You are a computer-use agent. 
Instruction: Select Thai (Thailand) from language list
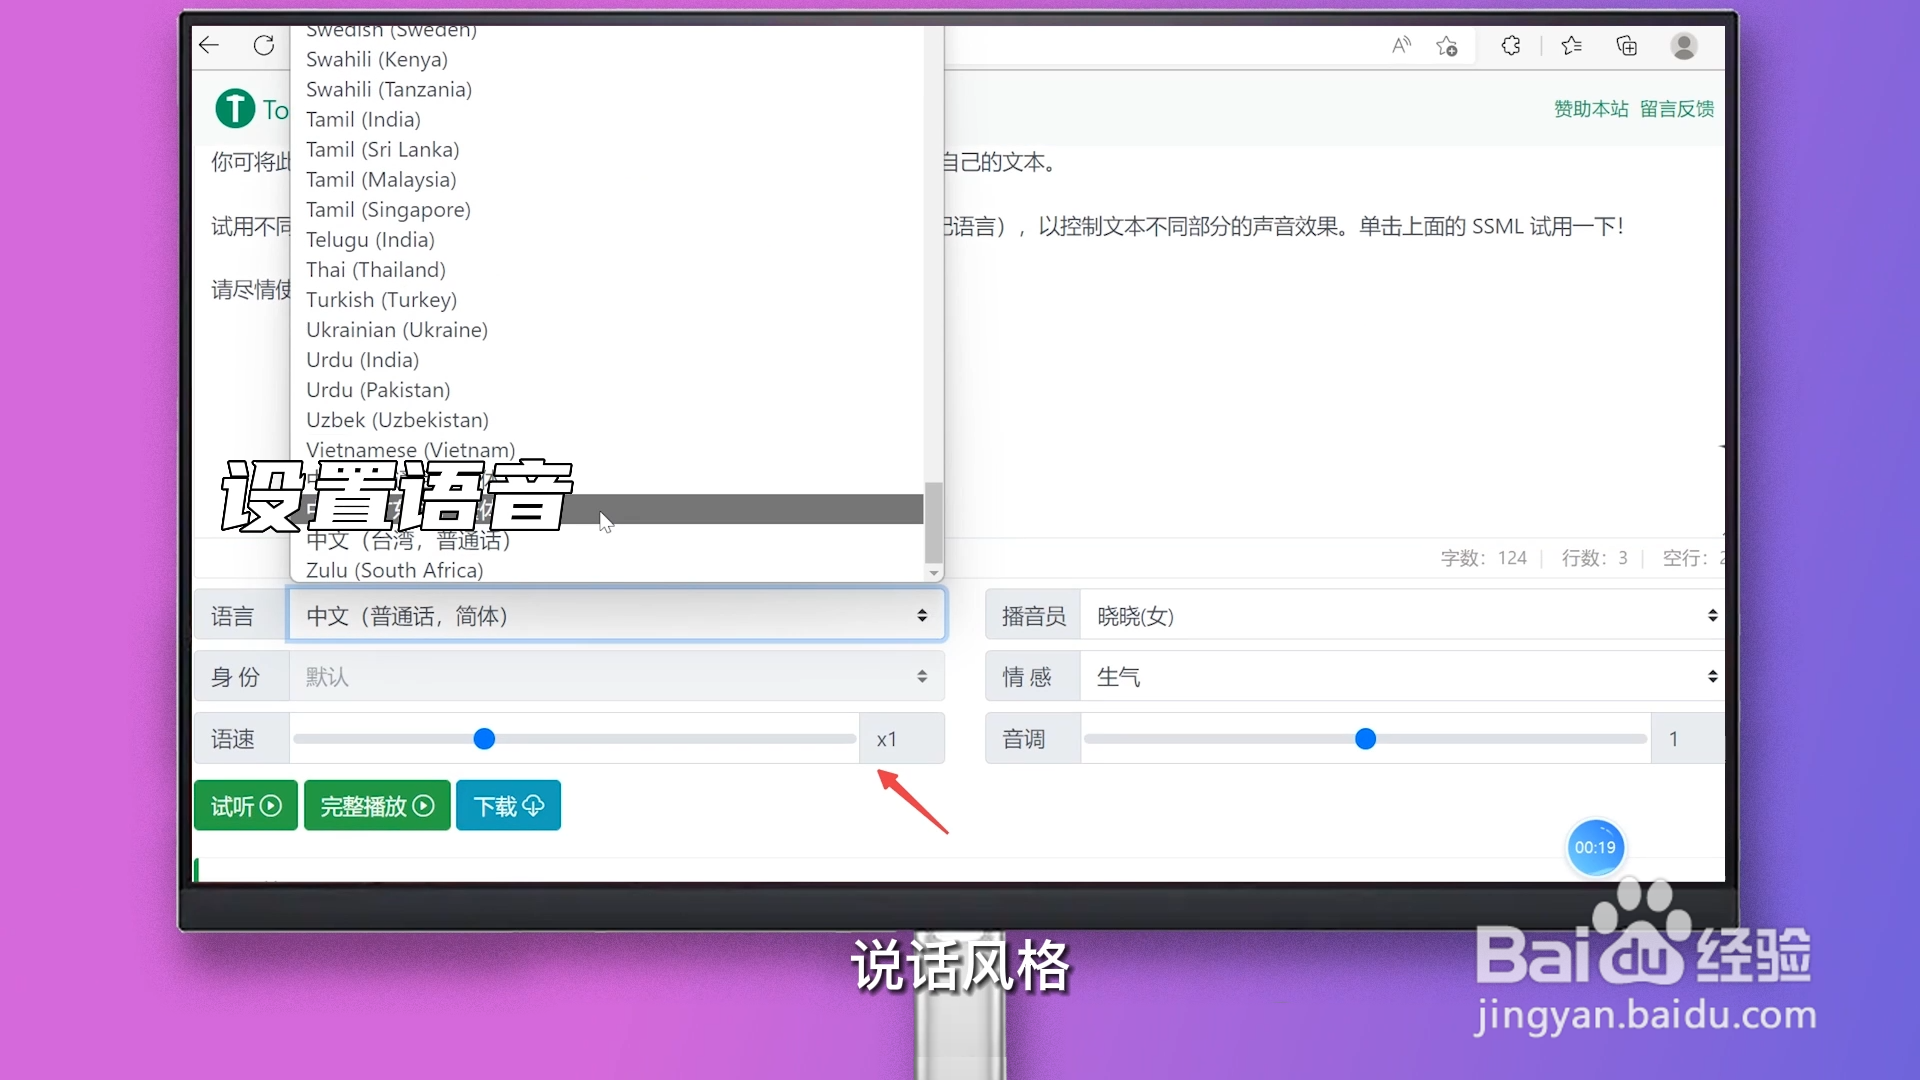tap(375, 269)
